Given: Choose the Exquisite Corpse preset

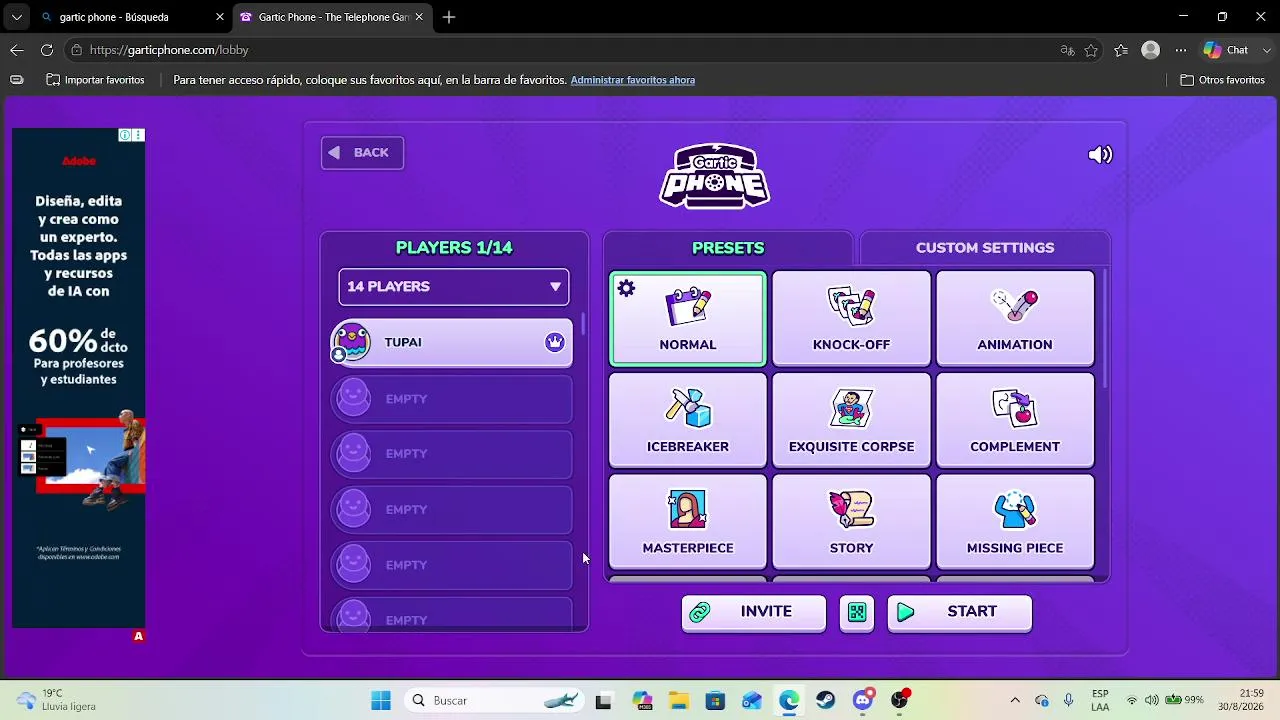Looking at the screenshot, I should [x=851, y=420].
